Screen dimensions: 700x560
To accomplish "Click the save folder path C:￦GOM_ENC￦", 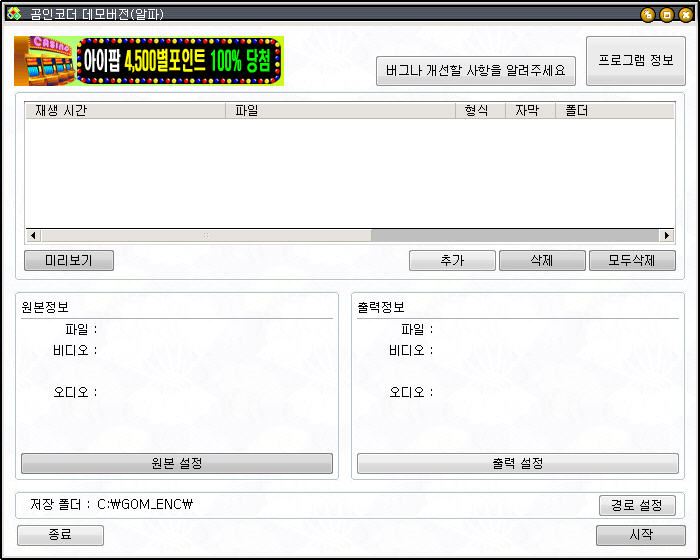I will tap(145, 505).
